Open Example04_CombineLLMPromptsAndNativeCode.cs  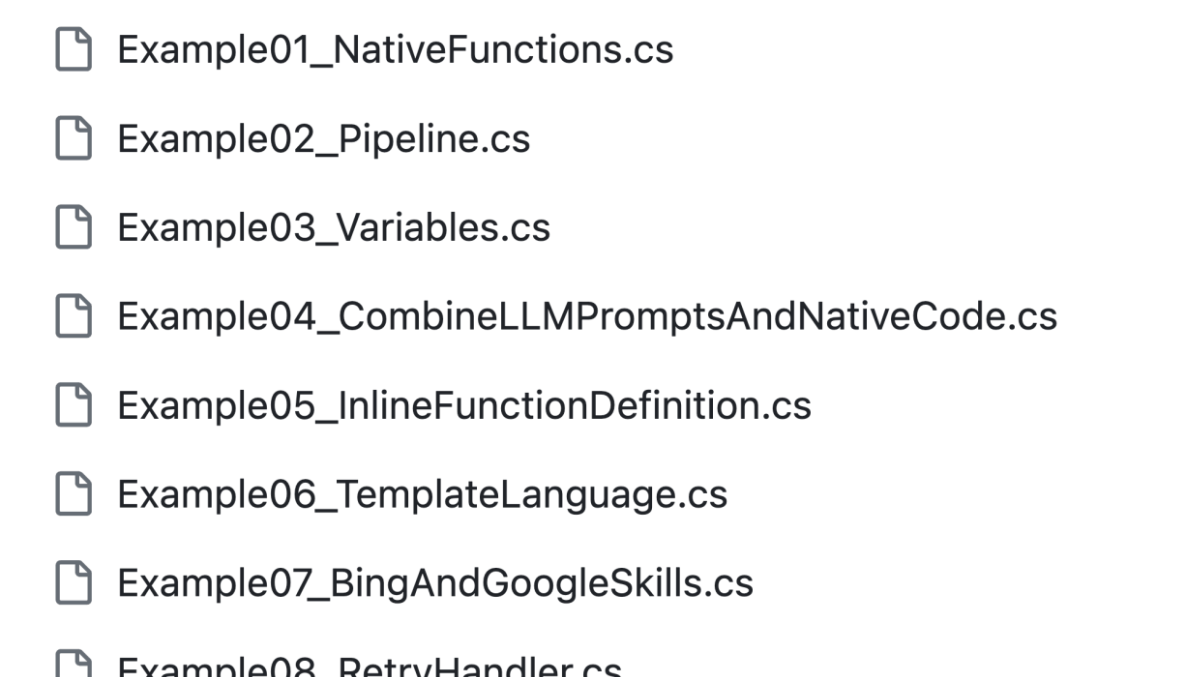(x=585, y=316)
